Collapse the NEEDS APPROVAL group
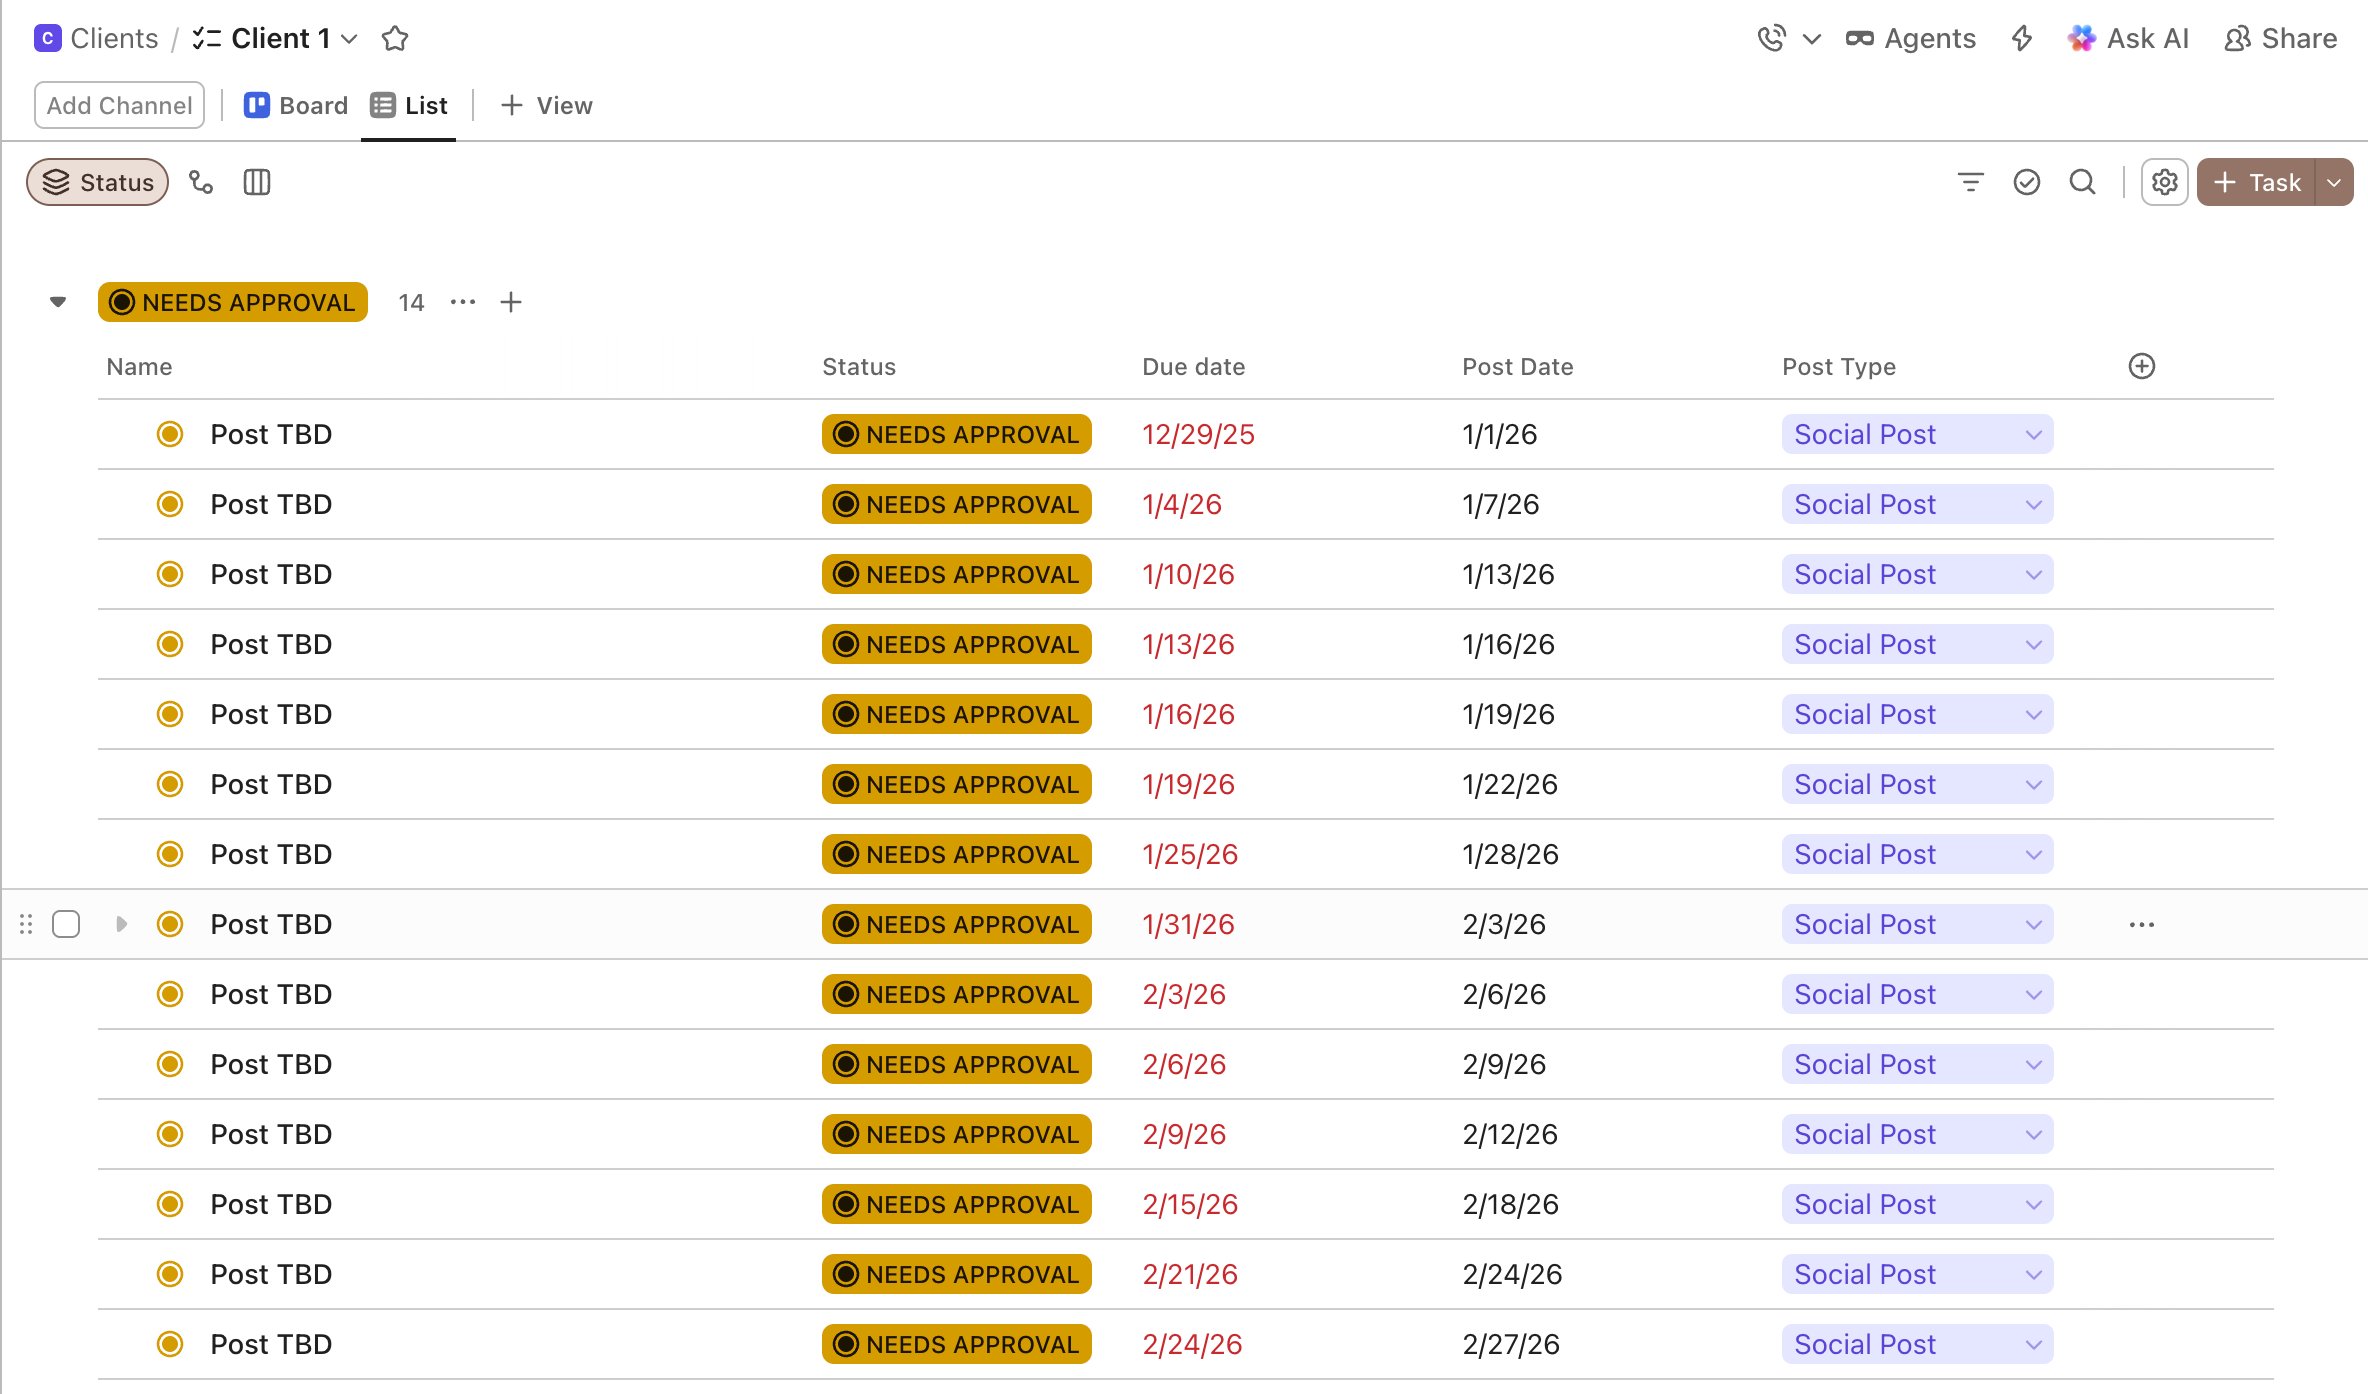The image size is (2368, 1394). pos(58,302)
